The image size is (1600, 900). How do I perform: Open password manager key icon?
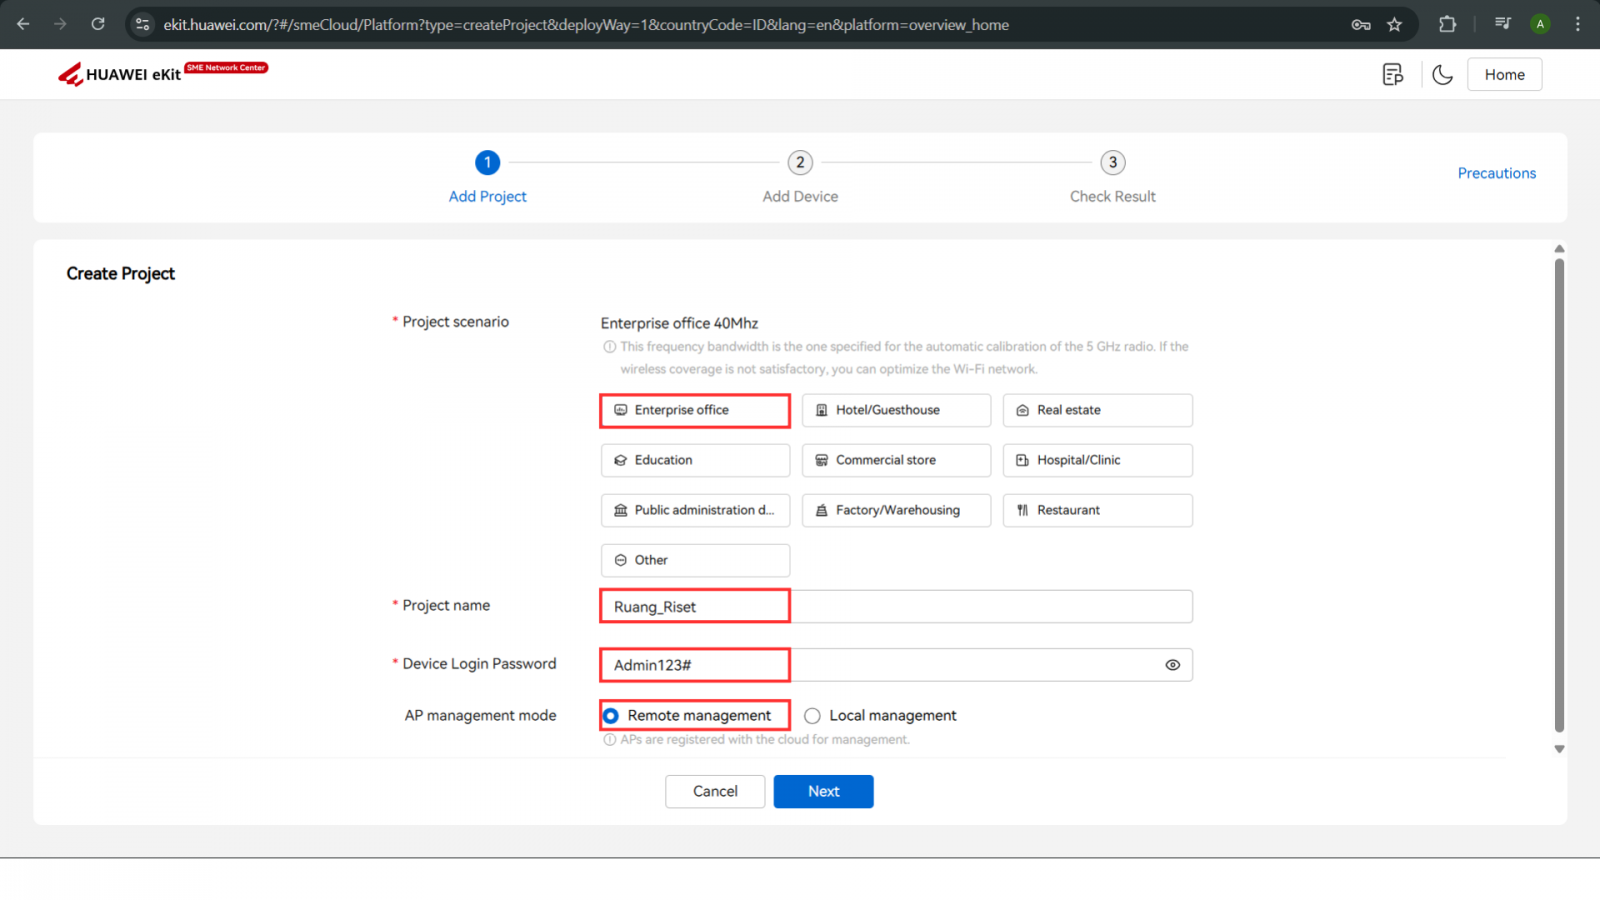[x=1361, y=25]
